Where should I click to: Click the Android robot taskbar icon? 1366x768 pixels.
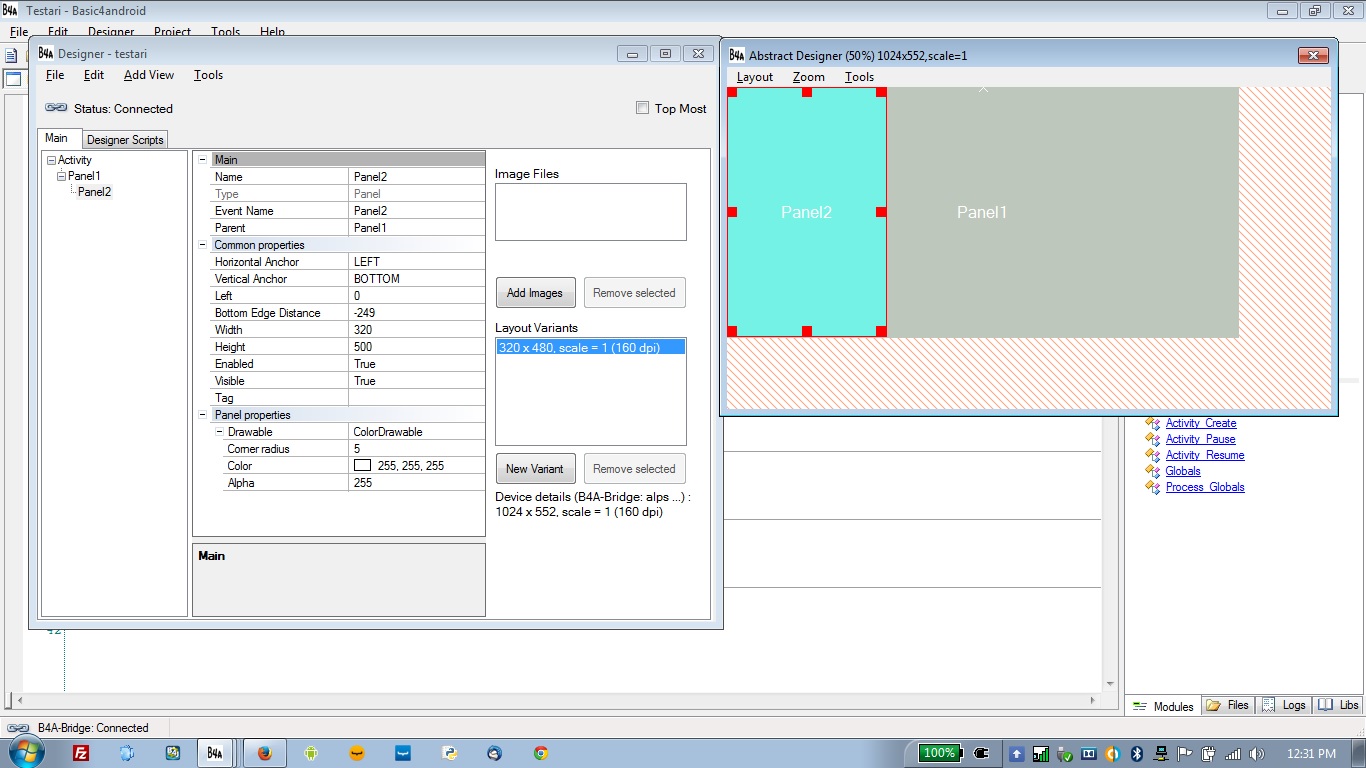pos(311,753)
